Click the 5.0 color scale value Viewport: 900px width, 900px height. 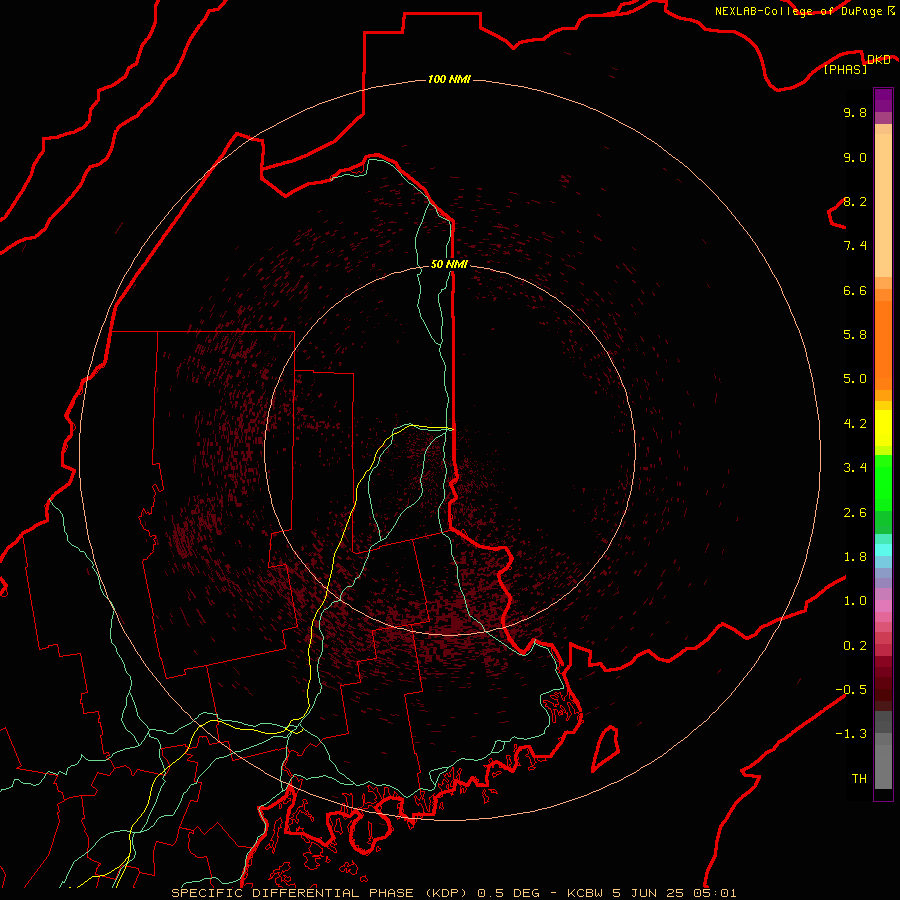click(x=855, y=379)
